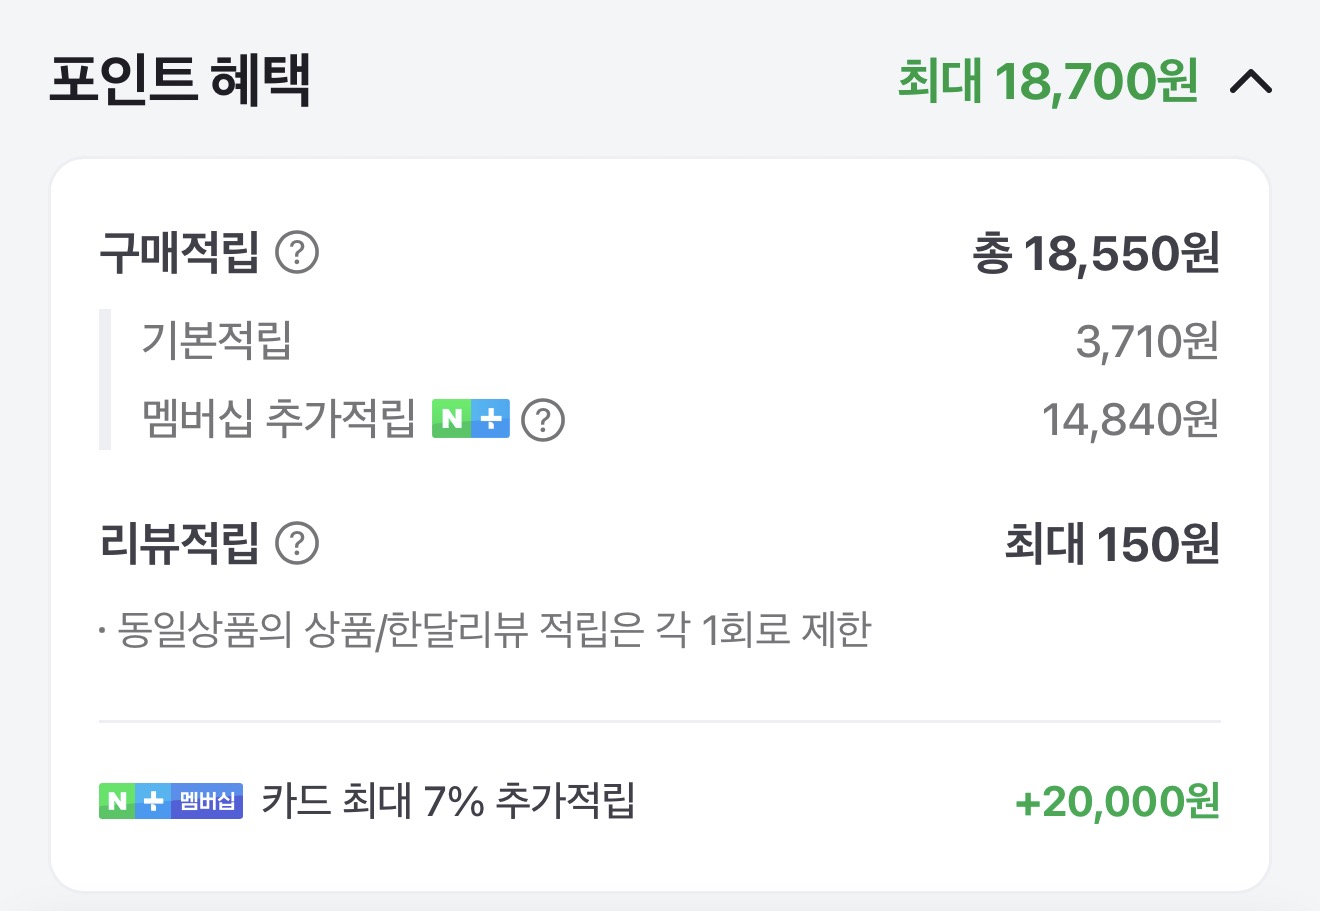Image resolution: width=1320 pixels, height=911 pixels.
Task: Open the 리뷰적립 help question icon
Action: click(297, 544)
